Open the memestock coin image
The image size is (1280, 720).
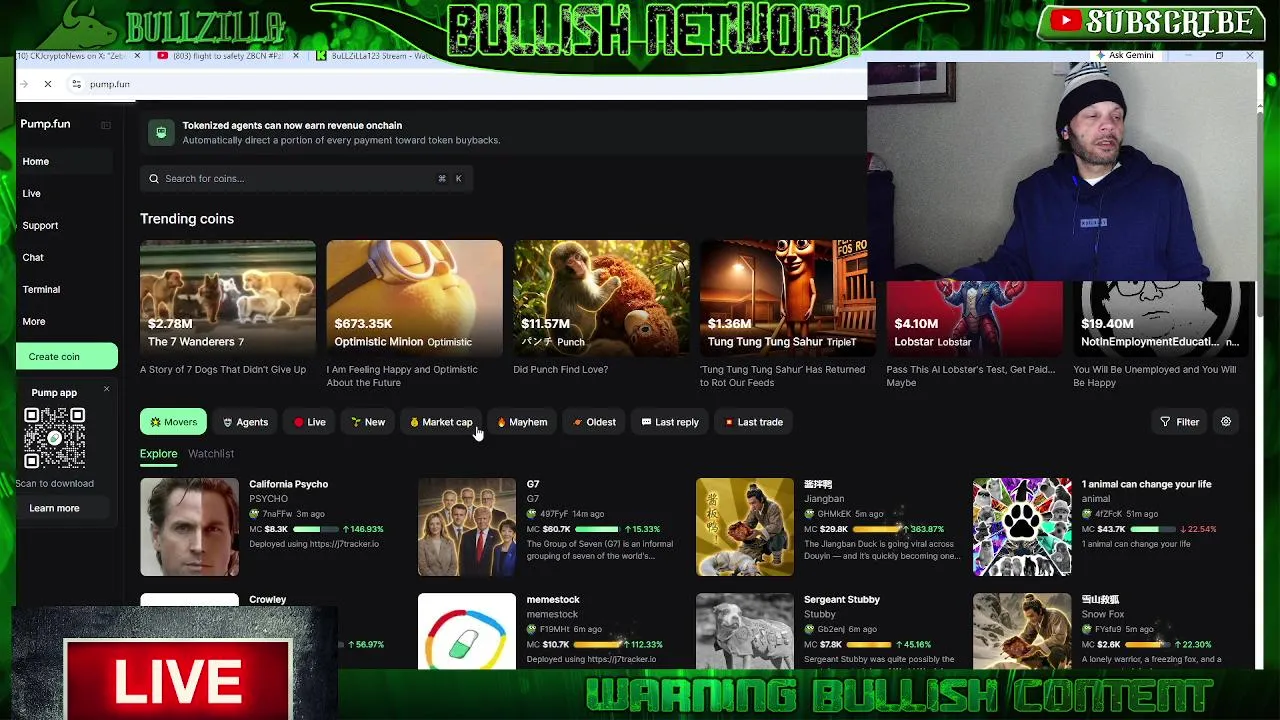pos(467,631)
